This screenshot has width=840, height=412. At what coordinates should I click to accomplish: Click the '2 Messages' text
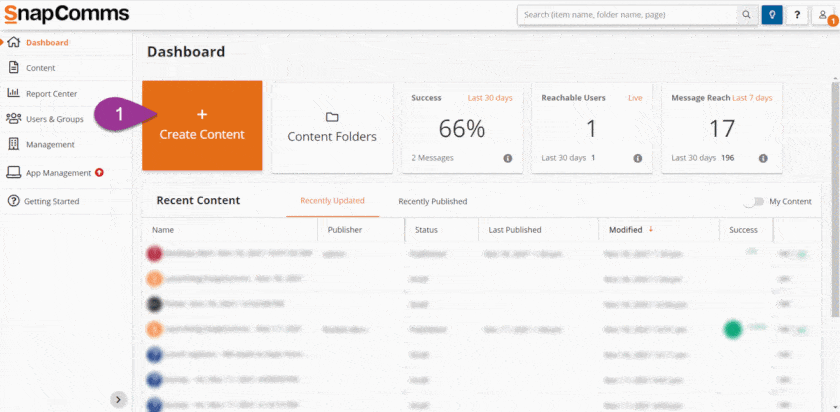point(432,158)
